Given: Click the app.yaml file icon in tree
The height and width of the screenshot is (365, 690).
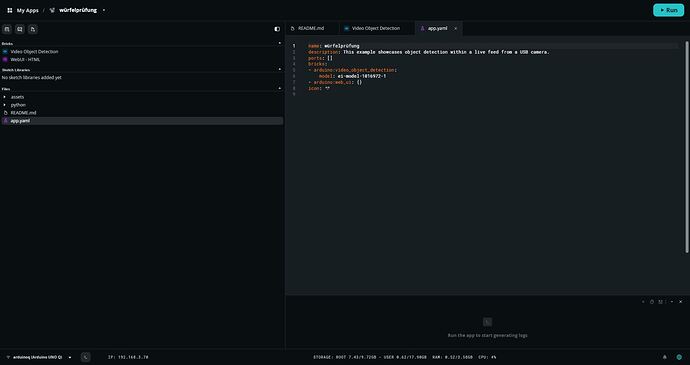Looking at the screenshot, I should click(5, 121).
